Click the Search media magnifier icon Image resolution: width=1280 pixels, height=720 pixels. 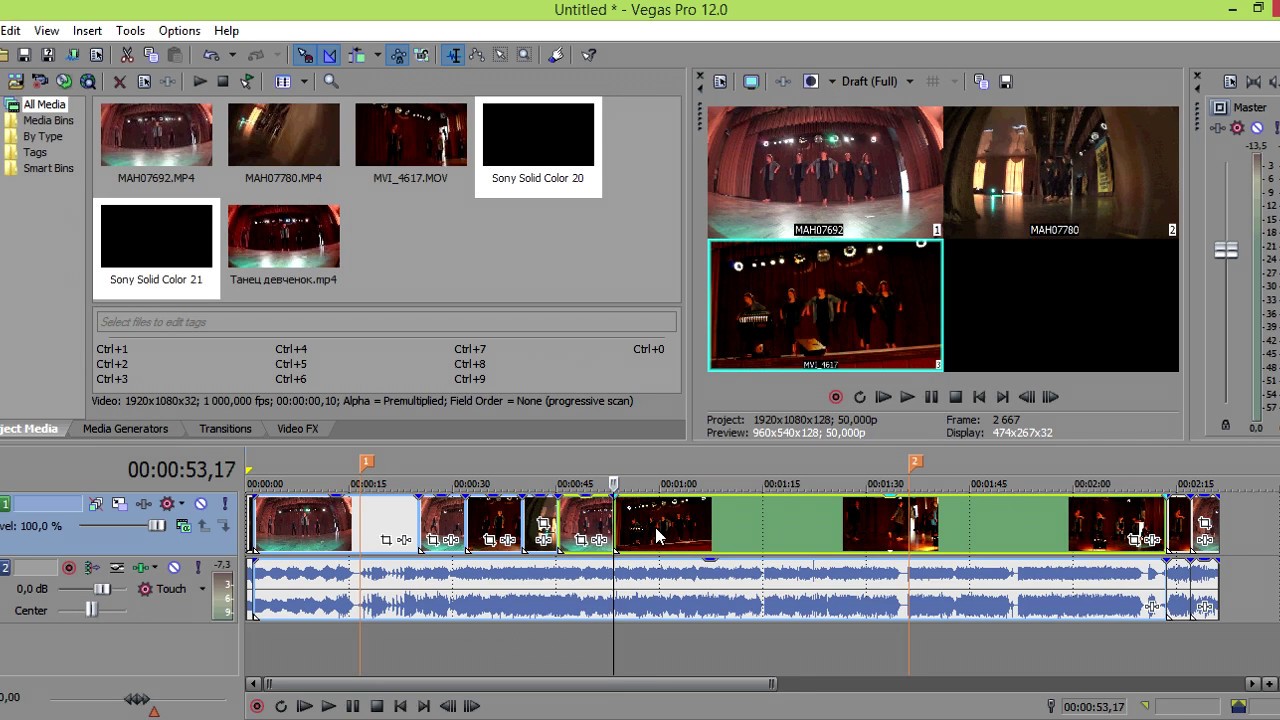pos(331,81)
